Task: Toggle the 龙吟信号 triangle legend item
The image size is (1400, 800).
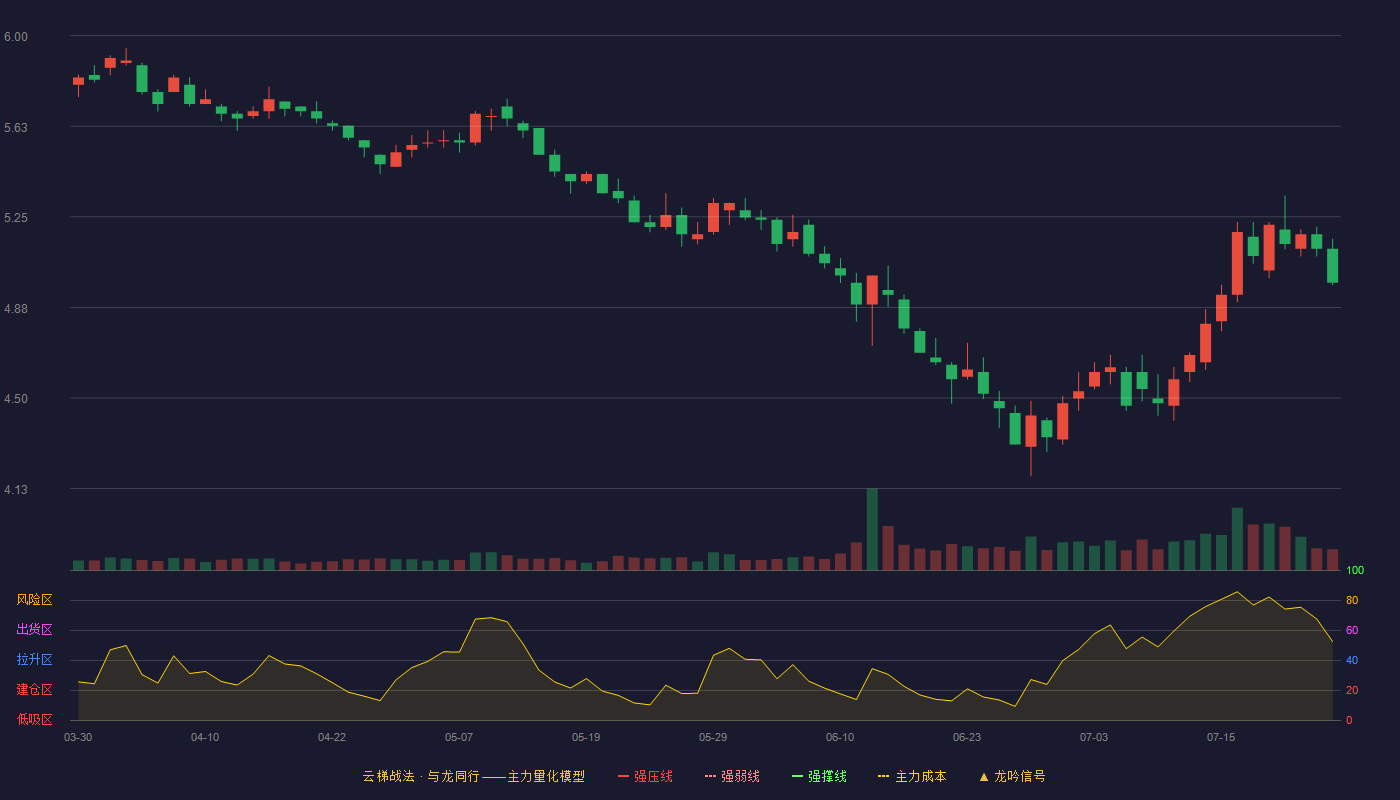Action: [x=1012, y=776]
